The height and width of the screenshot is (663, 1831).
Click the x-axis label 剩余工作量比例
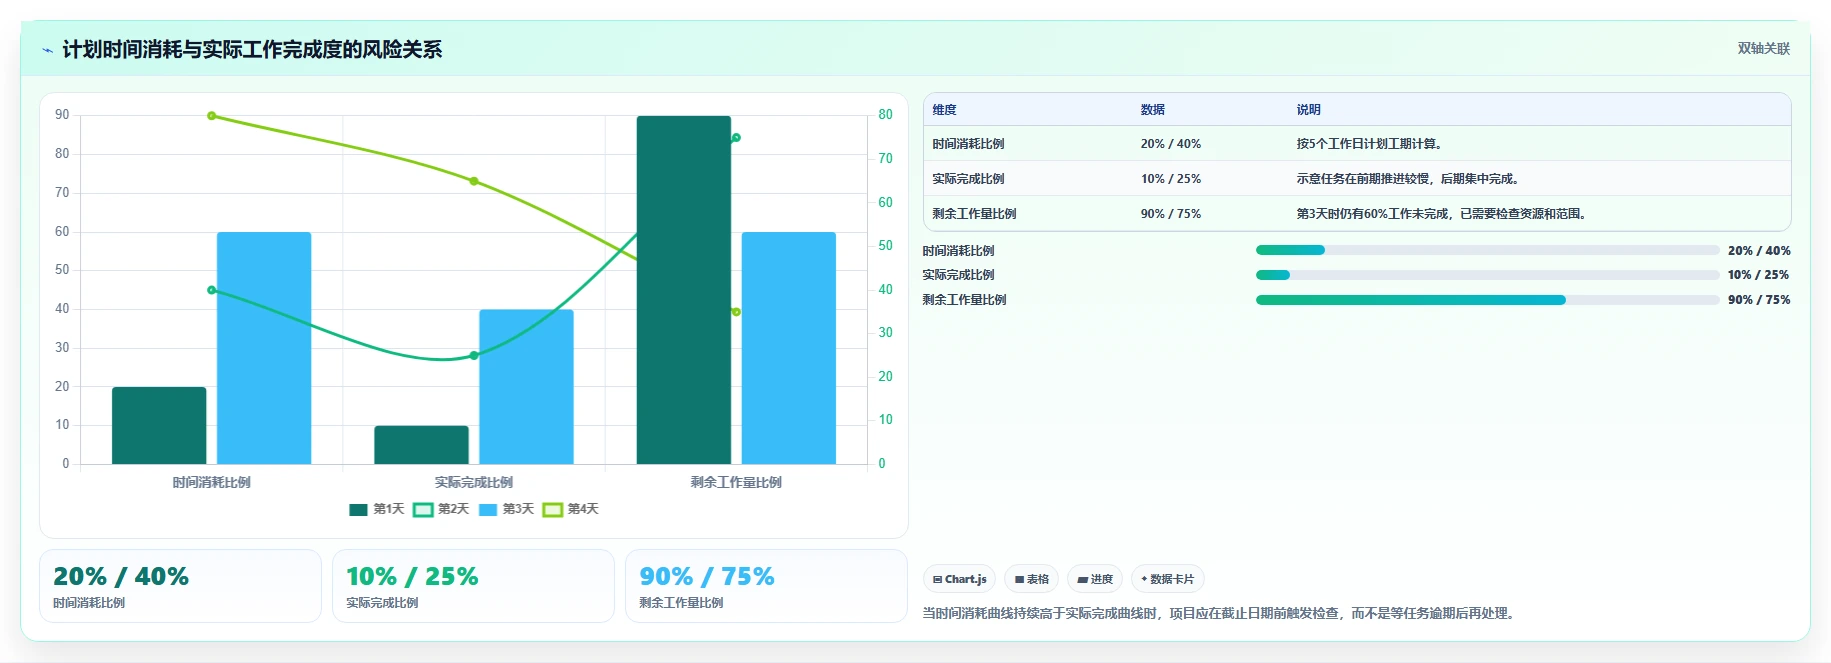(736, 483)
